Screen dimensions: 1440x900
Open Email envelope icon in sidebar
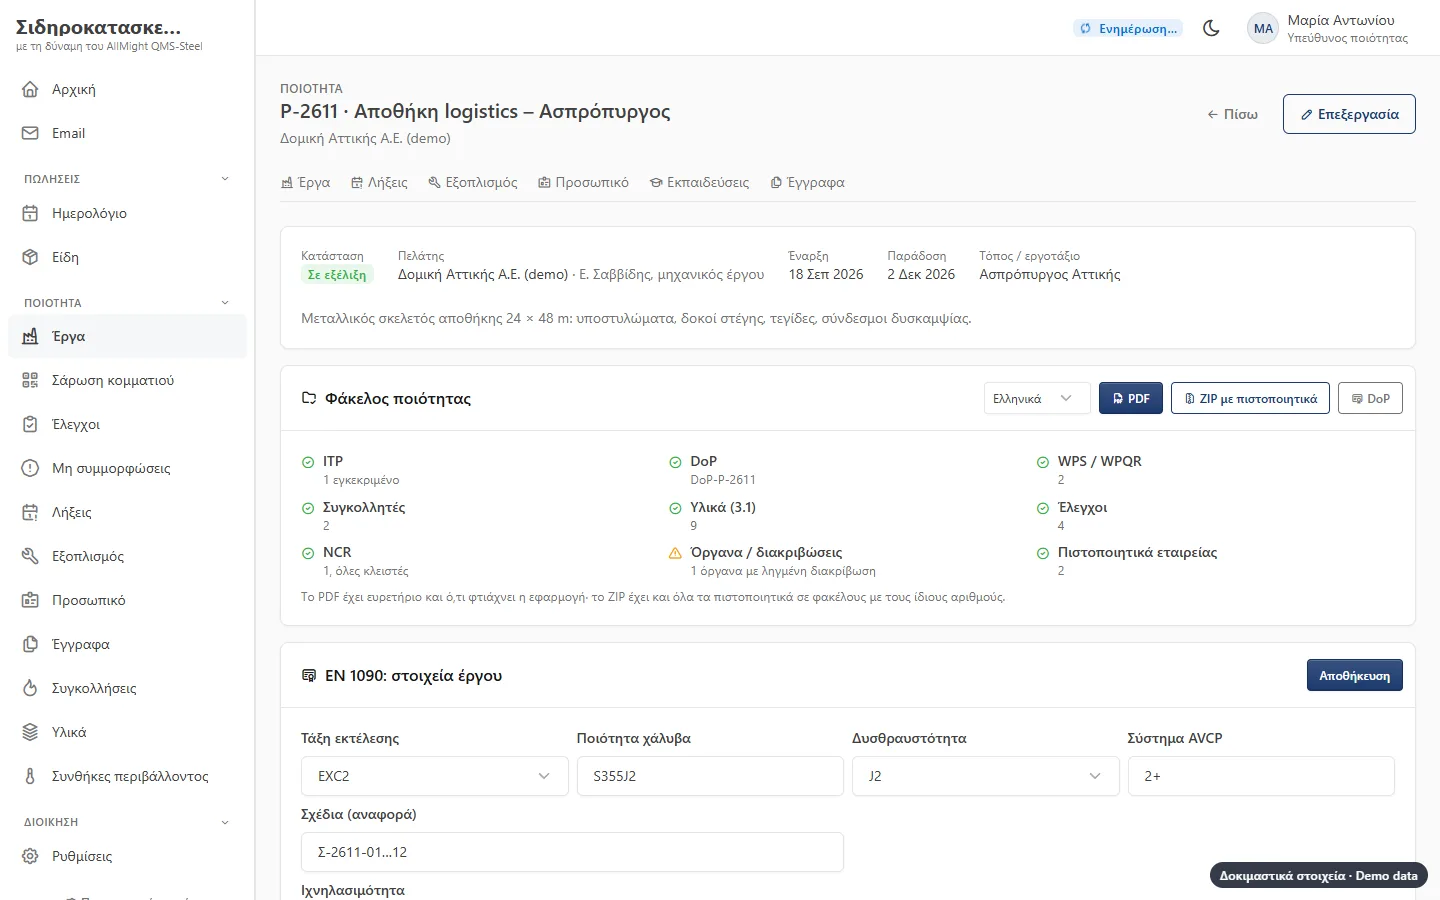pyautogui.click(x=30, y=133)
